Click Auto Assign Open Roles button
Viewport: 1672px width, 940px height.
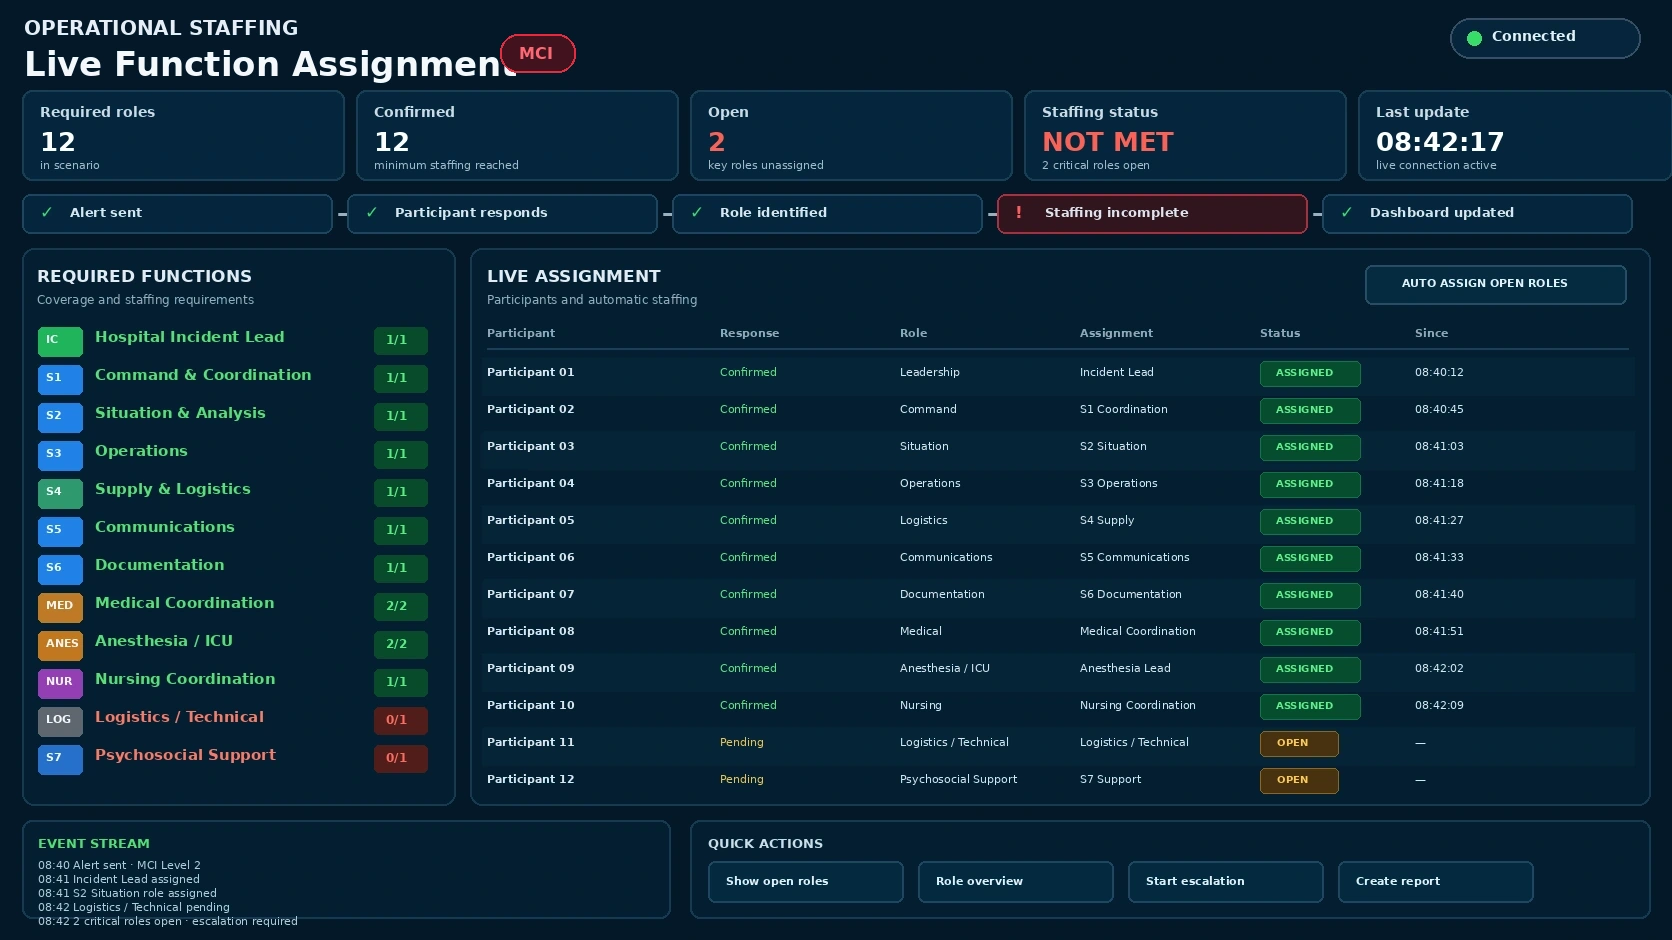[1495, 285]
